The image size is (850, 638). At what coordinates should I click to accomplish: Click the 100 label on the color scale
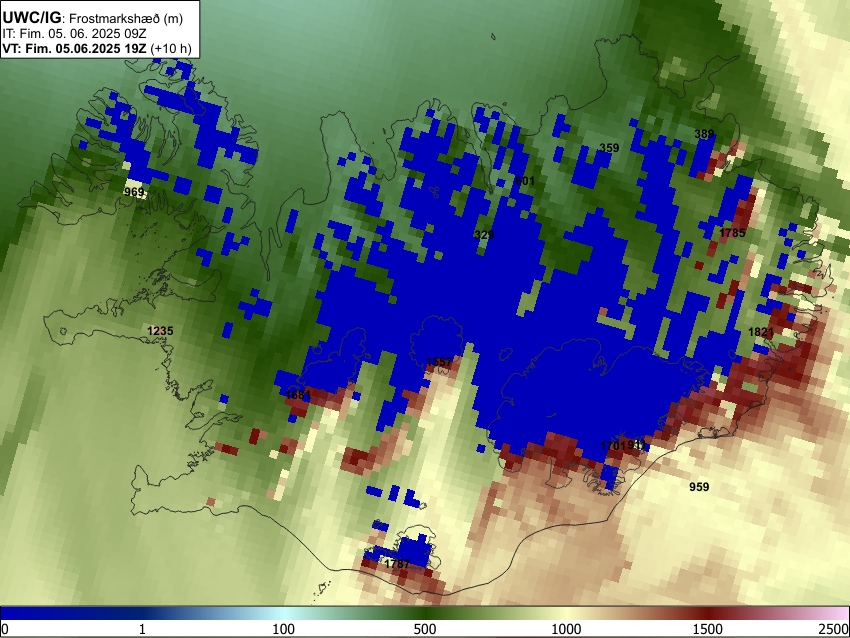[284, 629]
